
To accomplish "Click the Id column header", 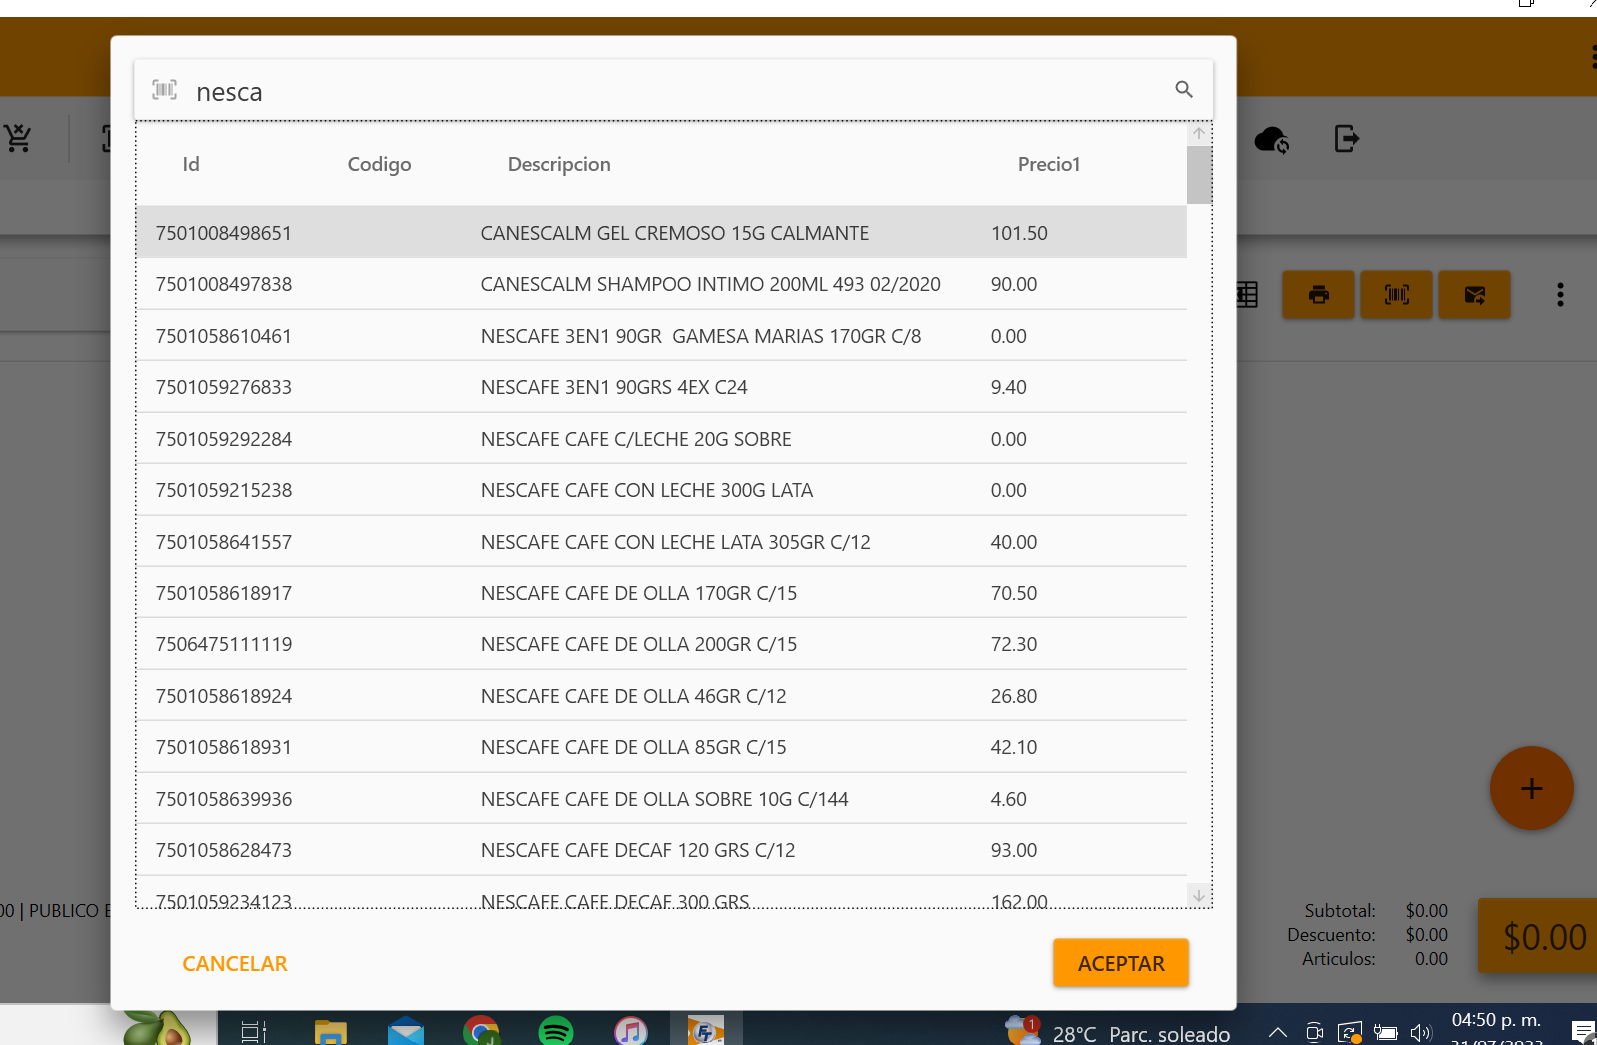I will point(191,164).
